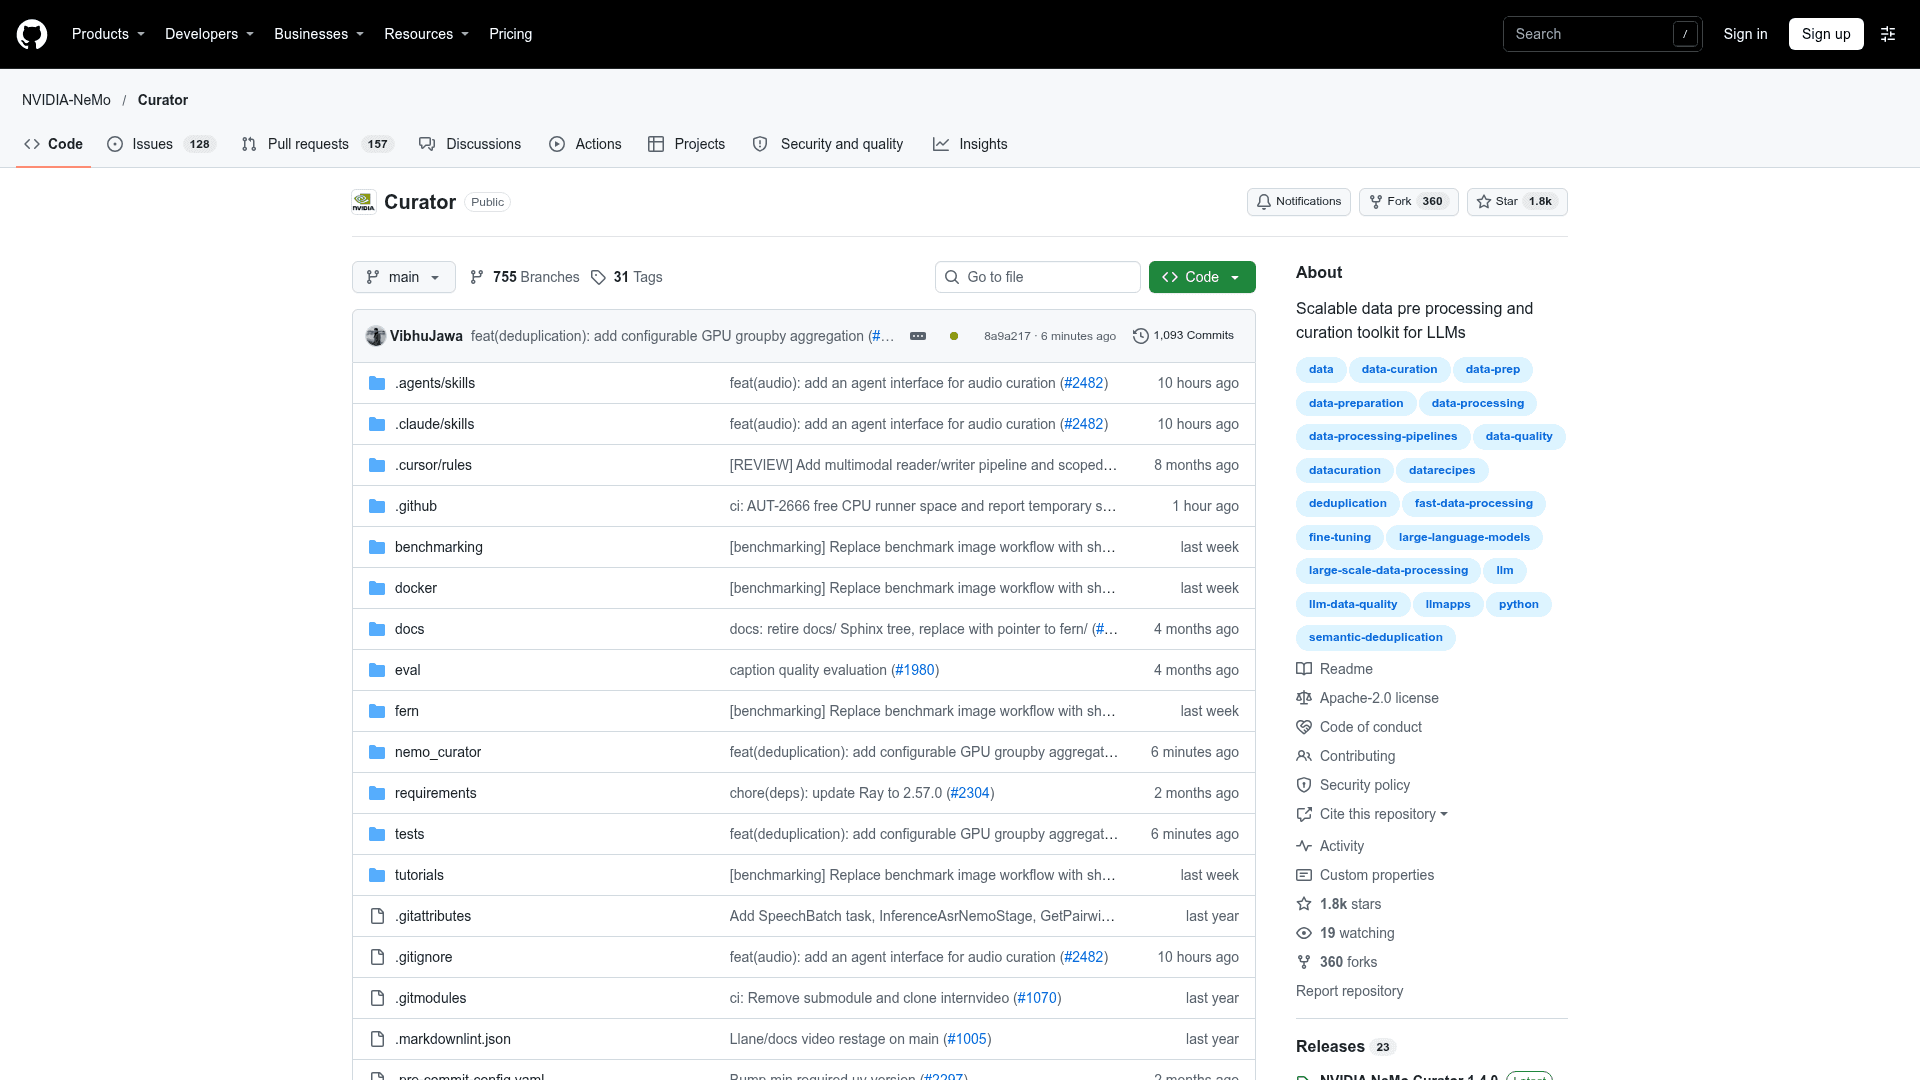Expand the main branch selector
Viewport: 1920px width, 1080px height.
click(404, 277)
